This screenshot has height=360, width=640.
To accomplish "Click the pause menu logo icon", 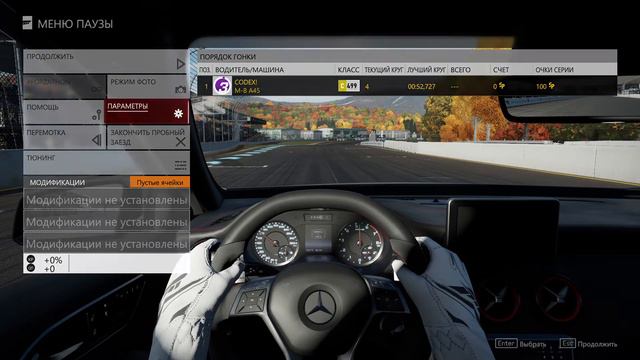I will point(27,23).
